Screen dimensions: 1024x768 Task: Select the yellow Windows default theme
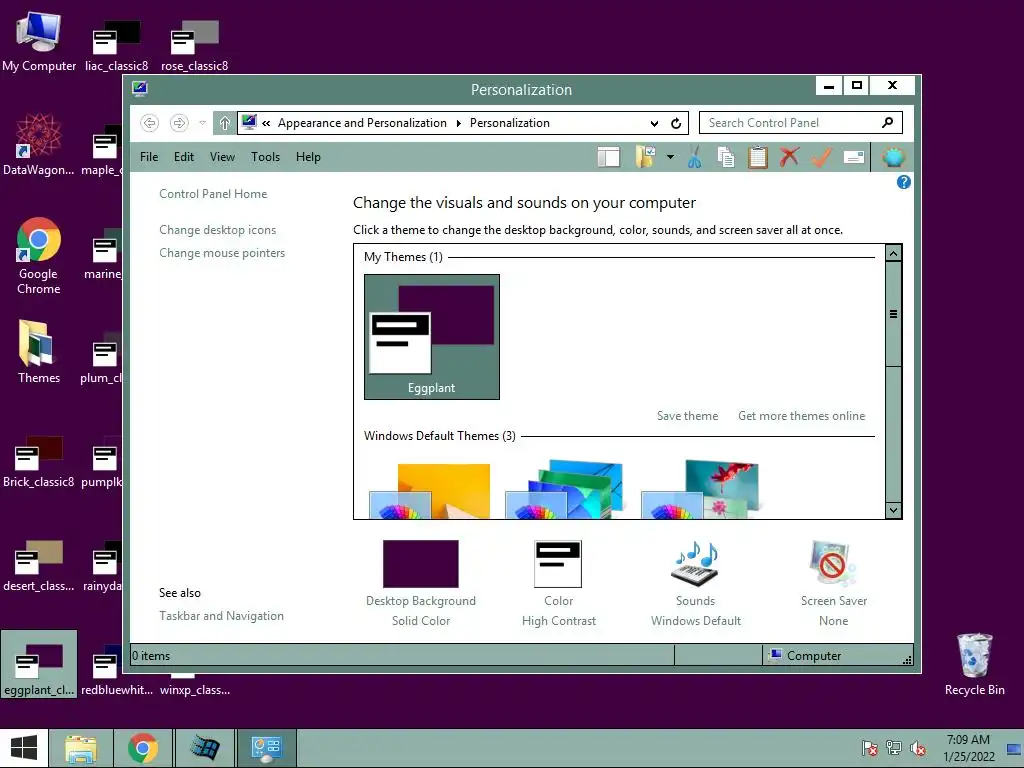pos(430,490)
